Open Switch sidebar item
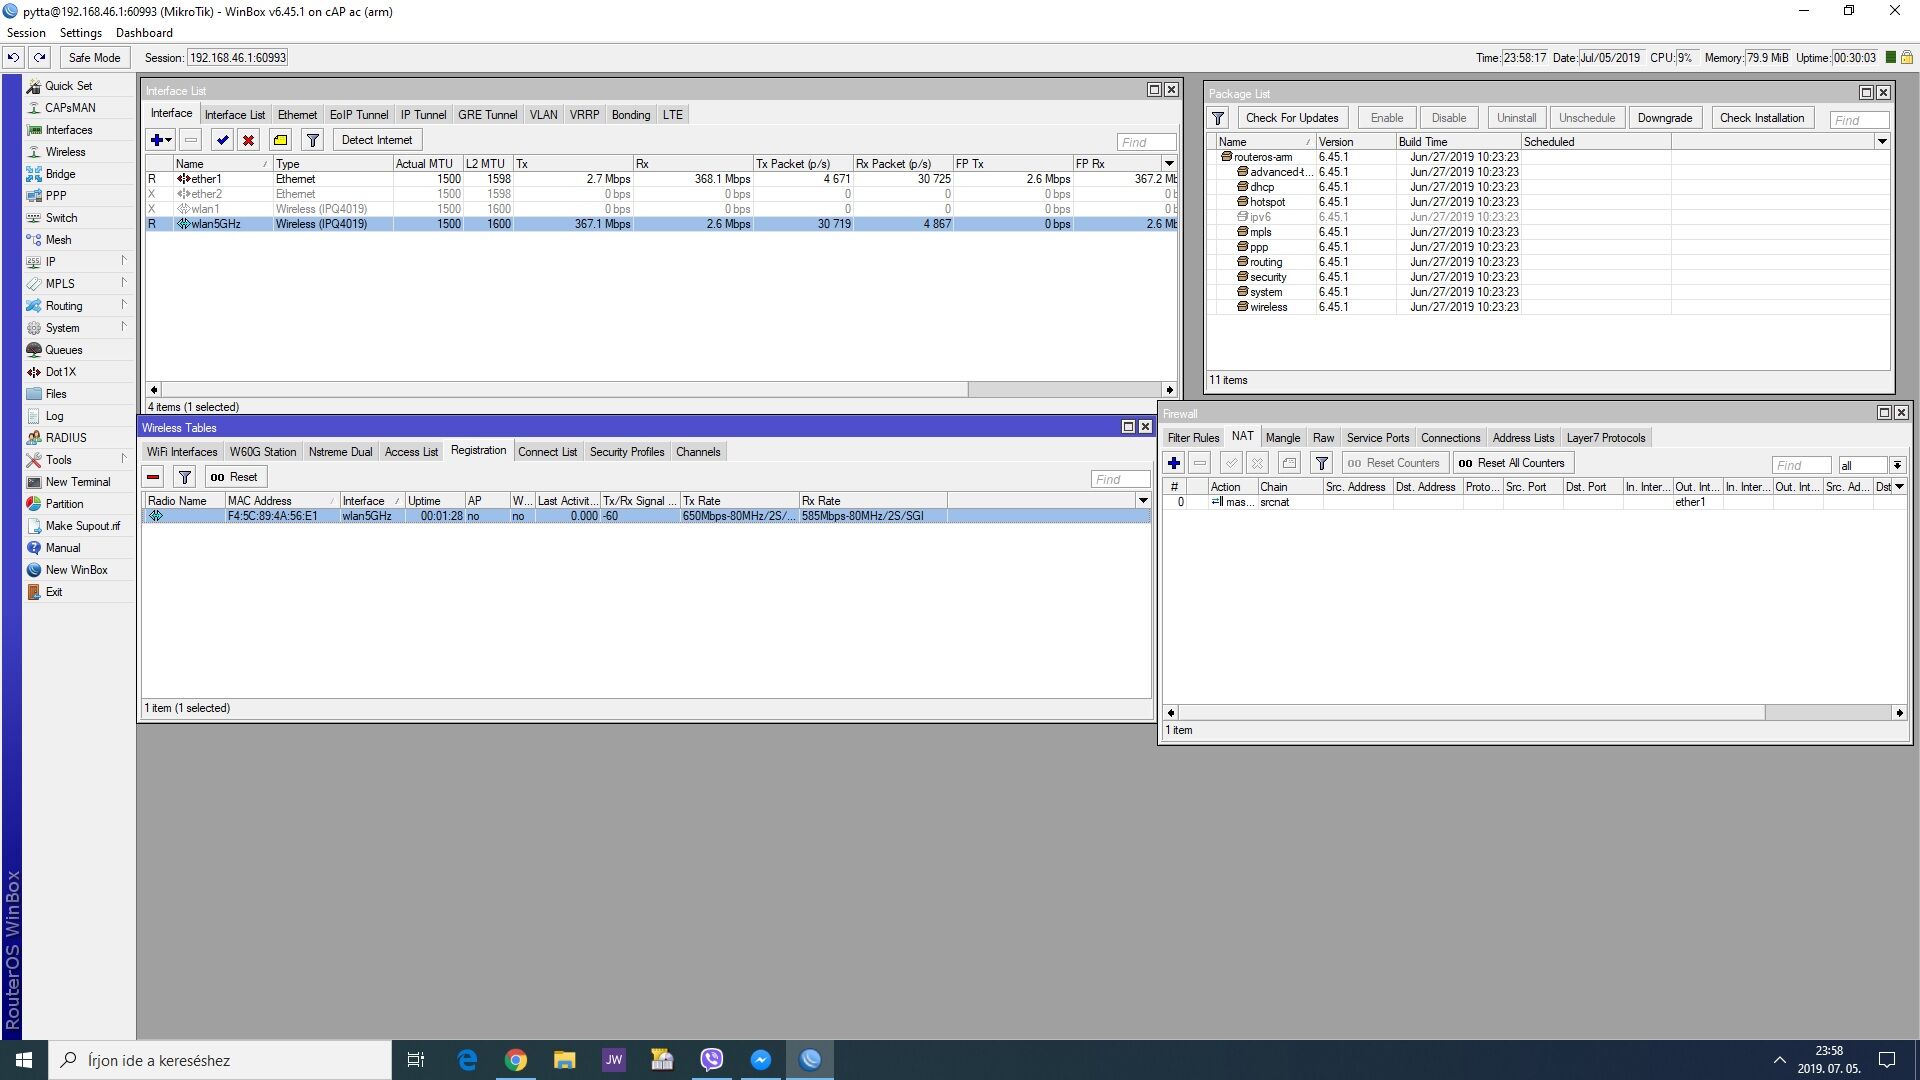Viewport: 1920px width, 1080px height. [x=61, y=218]
